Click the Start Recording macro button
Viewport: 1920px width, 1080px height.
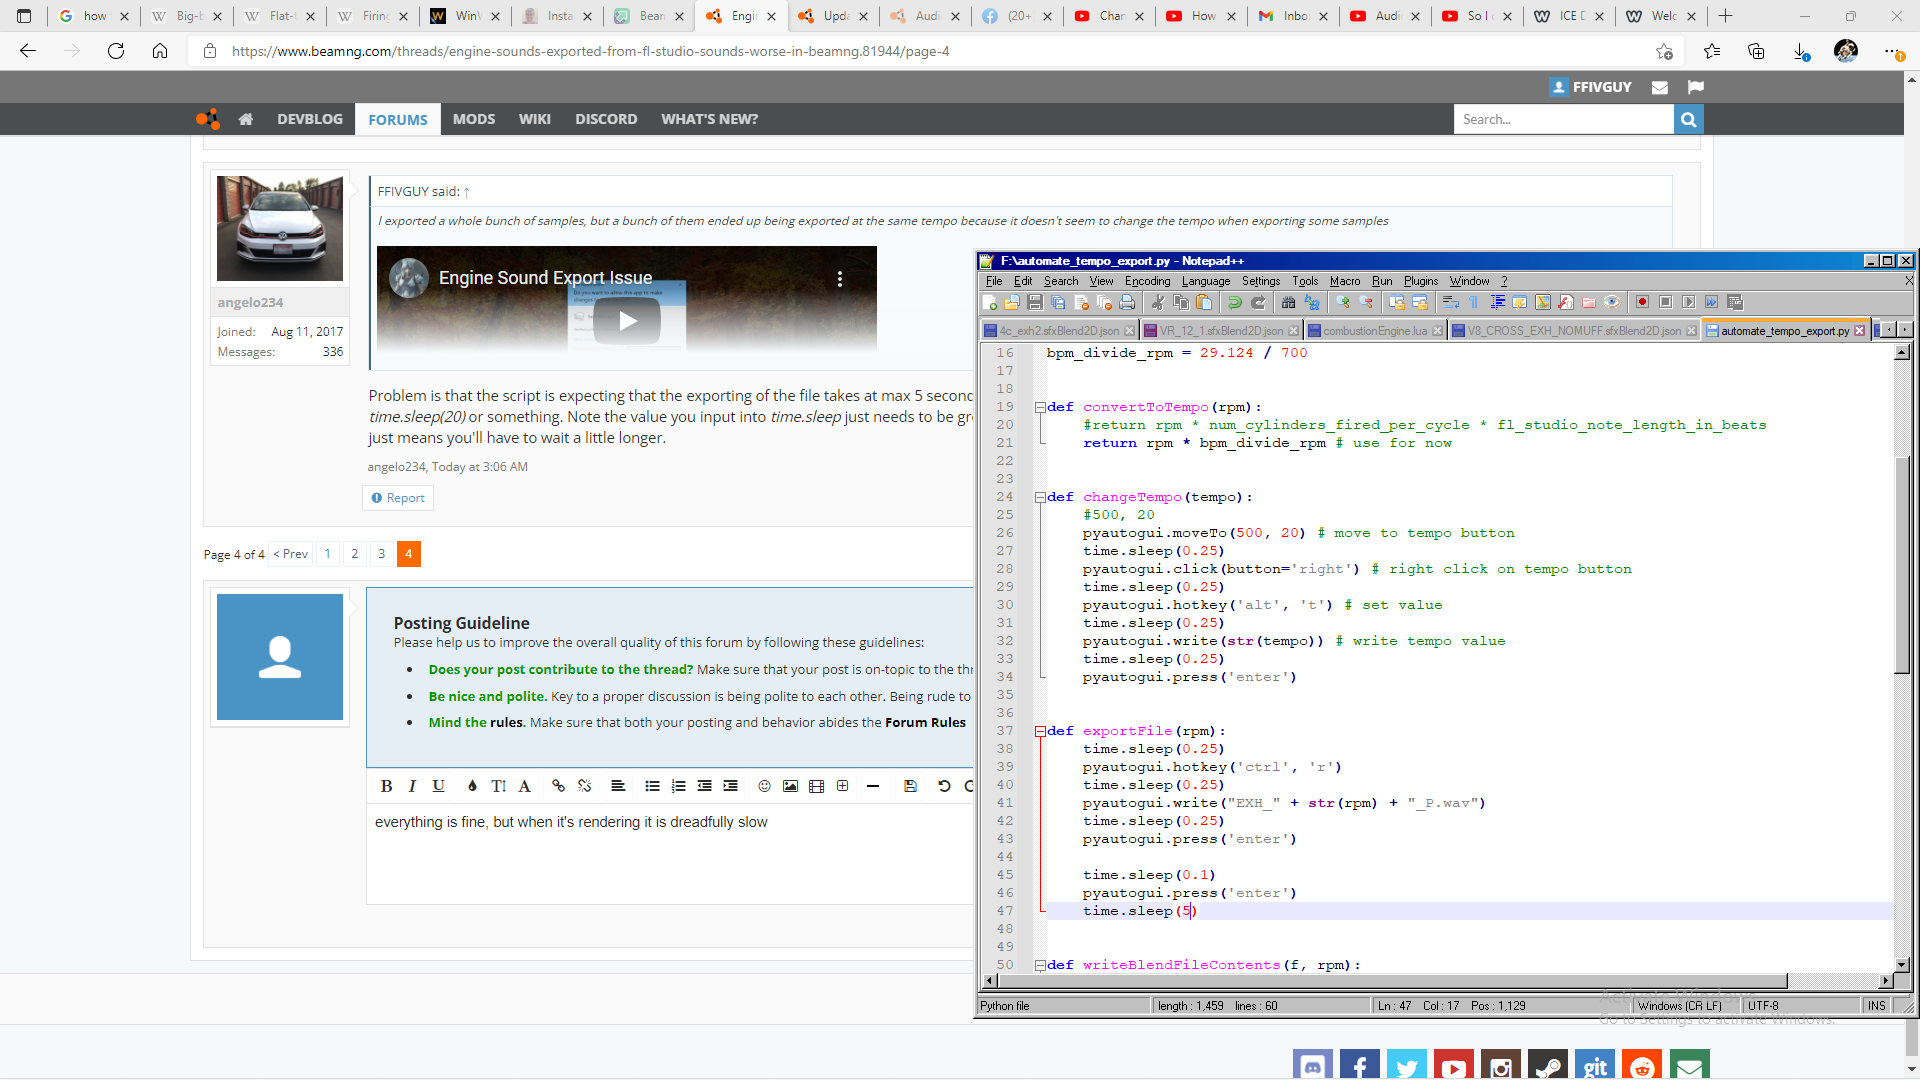pos(1642,302)
